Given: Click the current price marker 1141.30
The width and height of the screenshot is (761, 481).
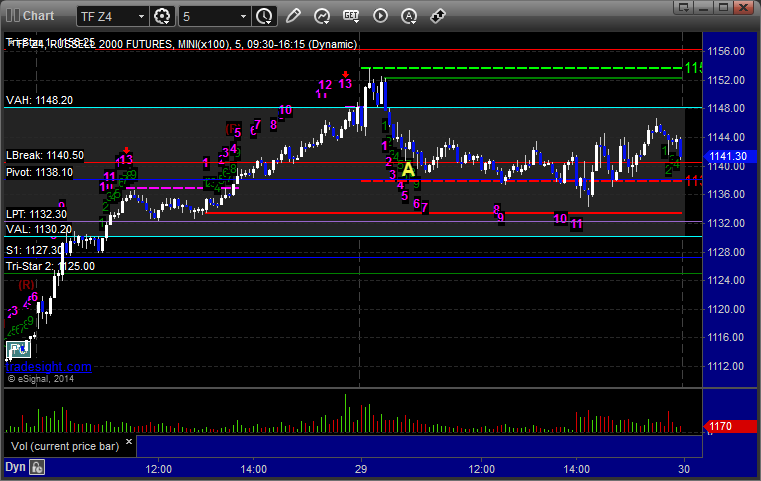Looking at the screenshot, I should (x=728, y=156).
